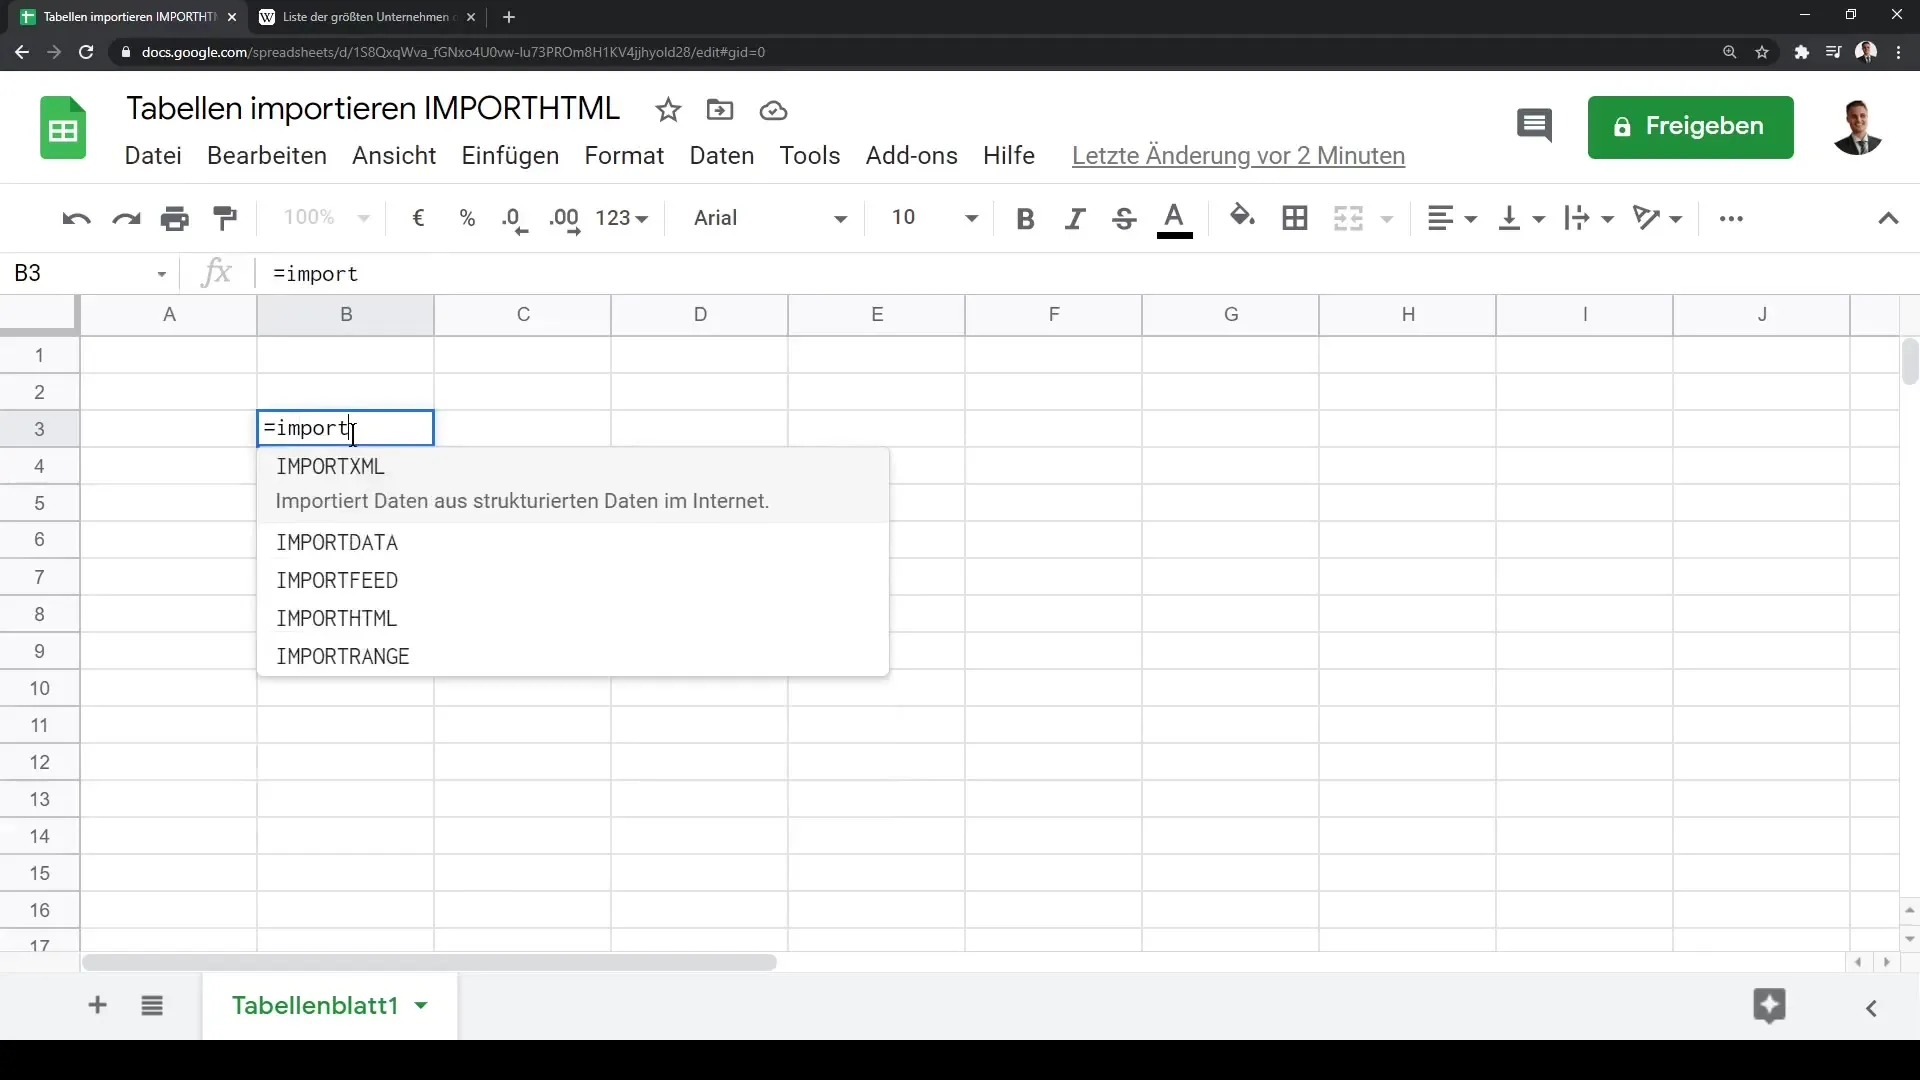Select the IMPORTRANGE suggestion
Image resolution: width=1920 pixels, height=1080 pixels.
pos(573,657)
